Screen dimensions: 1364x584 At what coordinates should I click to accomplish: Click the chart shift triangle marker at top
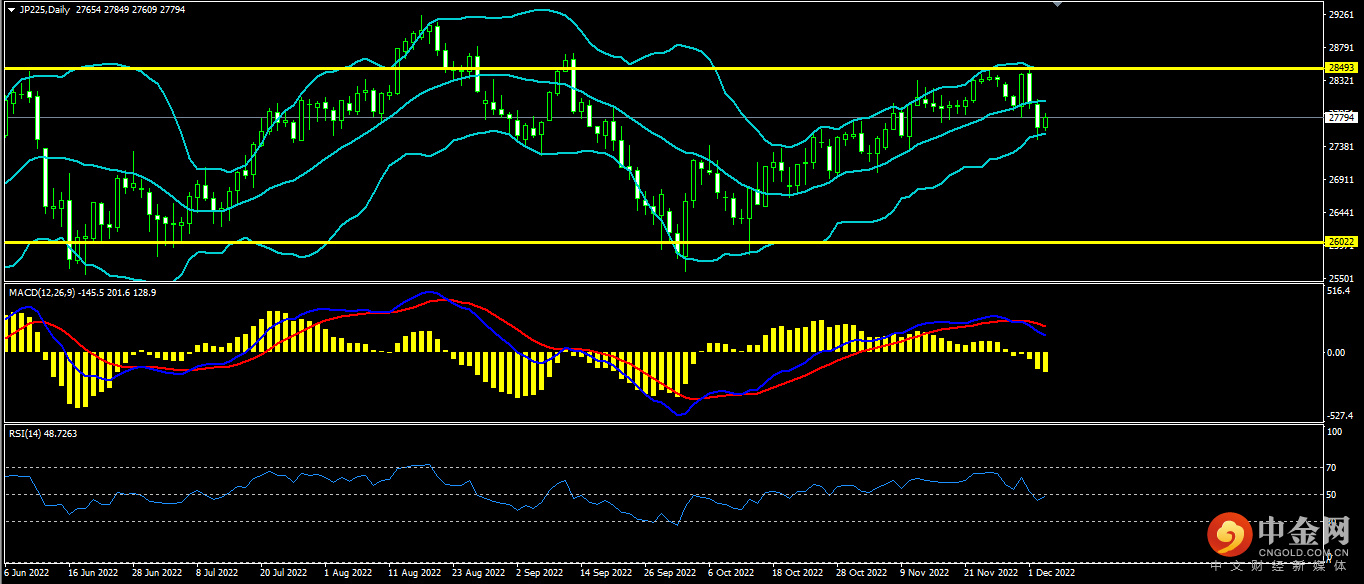[x=1058, y=5]
